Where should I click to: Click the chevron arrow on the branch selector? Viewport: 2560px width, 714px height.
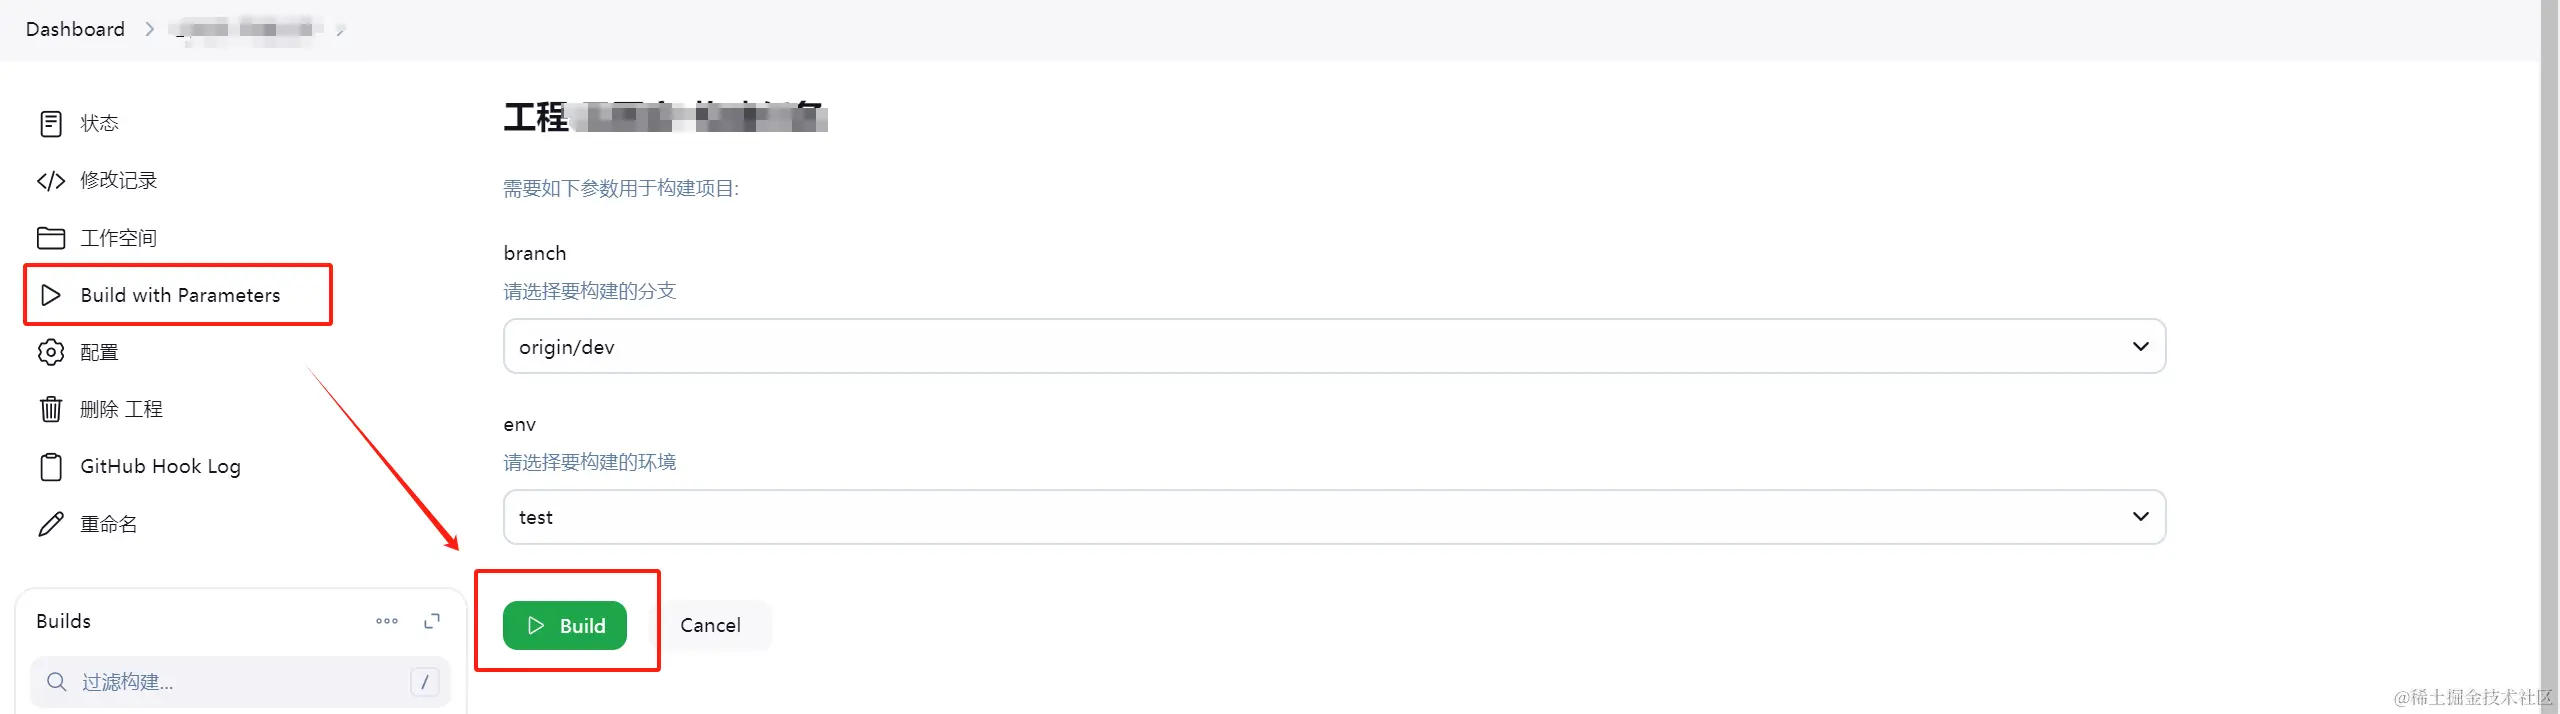click(x=2140, y=347)
